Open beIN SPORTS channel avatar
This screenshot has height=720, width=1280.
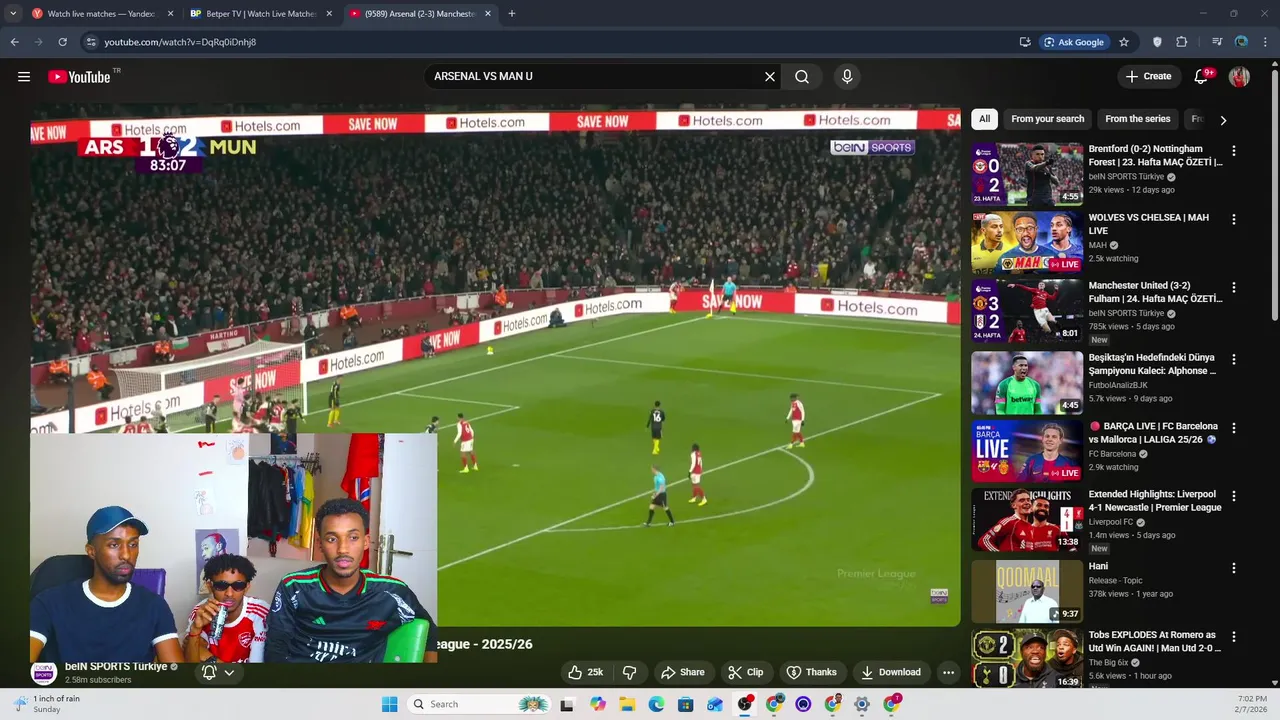tap(43, 673)
